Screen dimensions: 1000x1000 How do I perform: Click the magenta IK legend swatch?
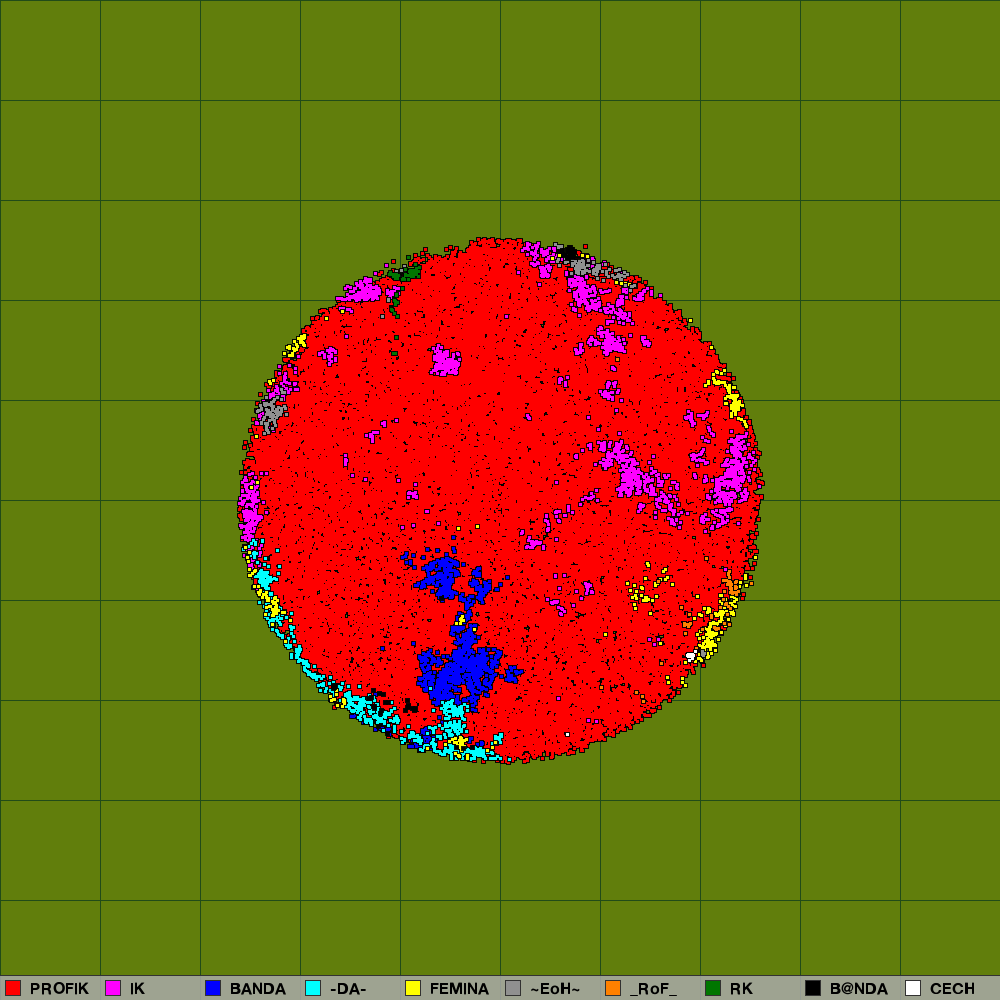(x=113, y=988)
